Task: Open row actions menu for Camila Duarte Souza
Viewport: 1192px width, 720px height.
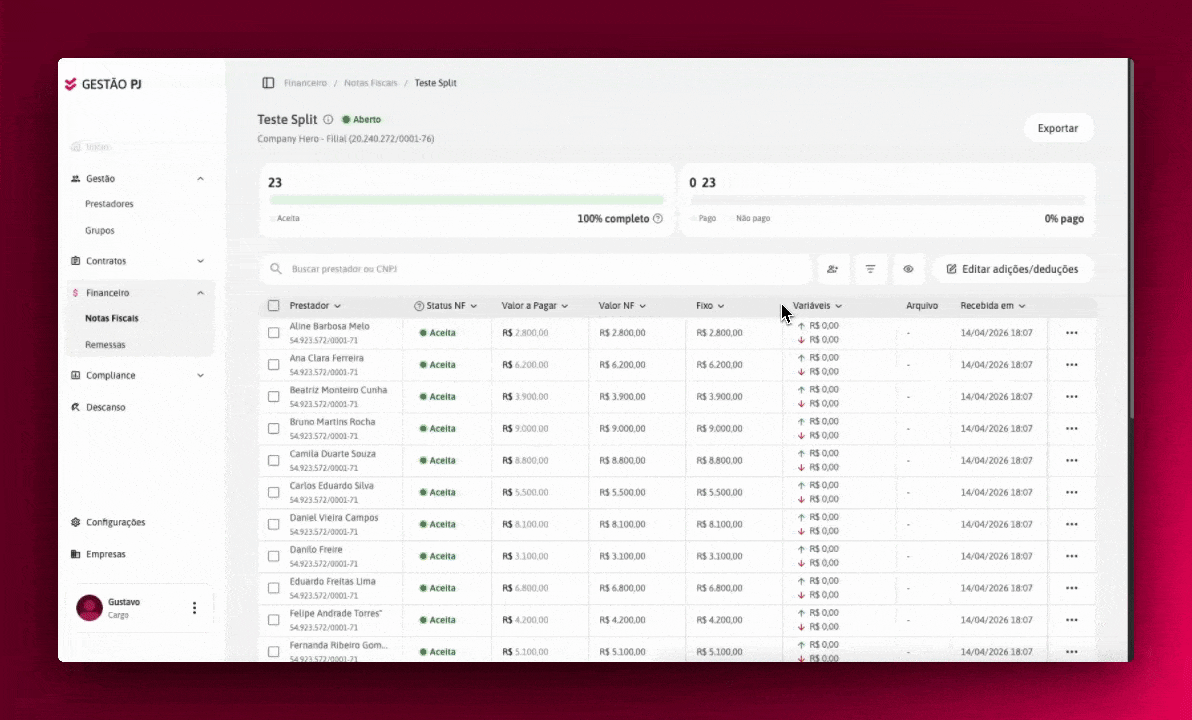Action: (x=1072, y=461)
